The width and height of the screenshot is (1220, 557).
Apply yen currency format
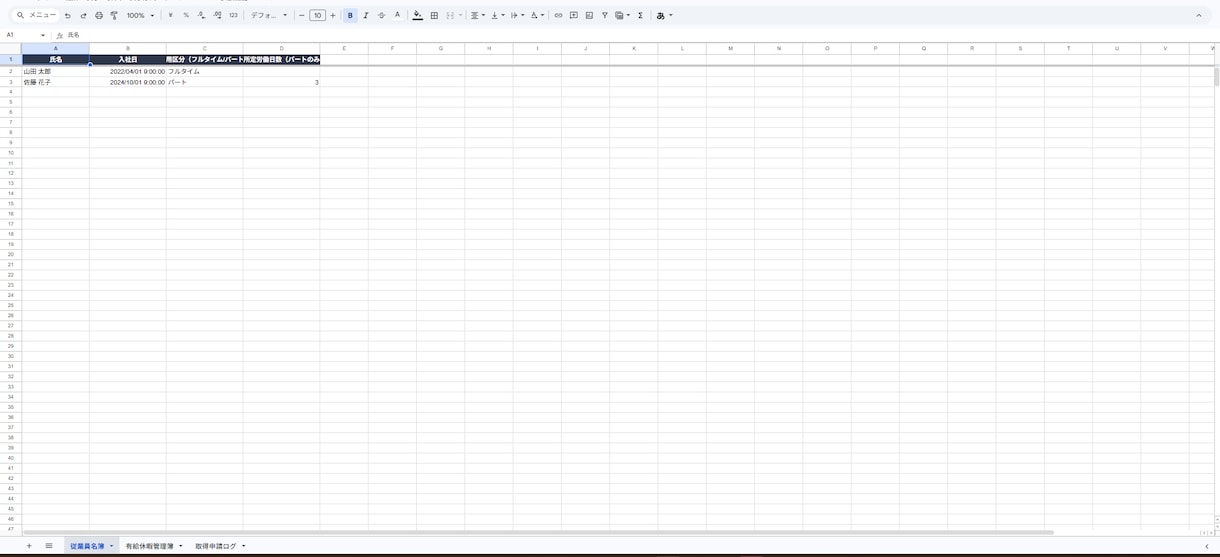(170, 15)
